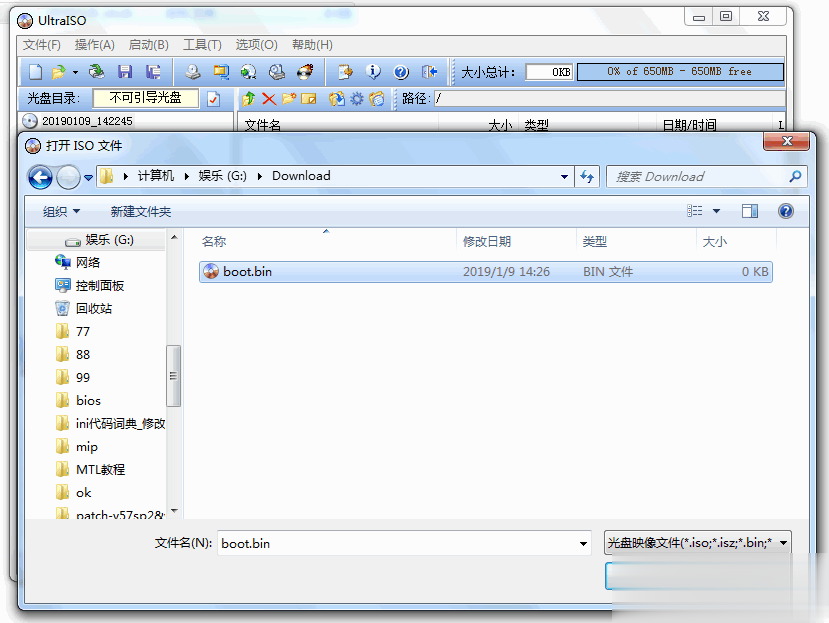This screenshot has height=623, width=829.
Task: Select the 20190109_142245 disc tree node
Action: (87, 121)
